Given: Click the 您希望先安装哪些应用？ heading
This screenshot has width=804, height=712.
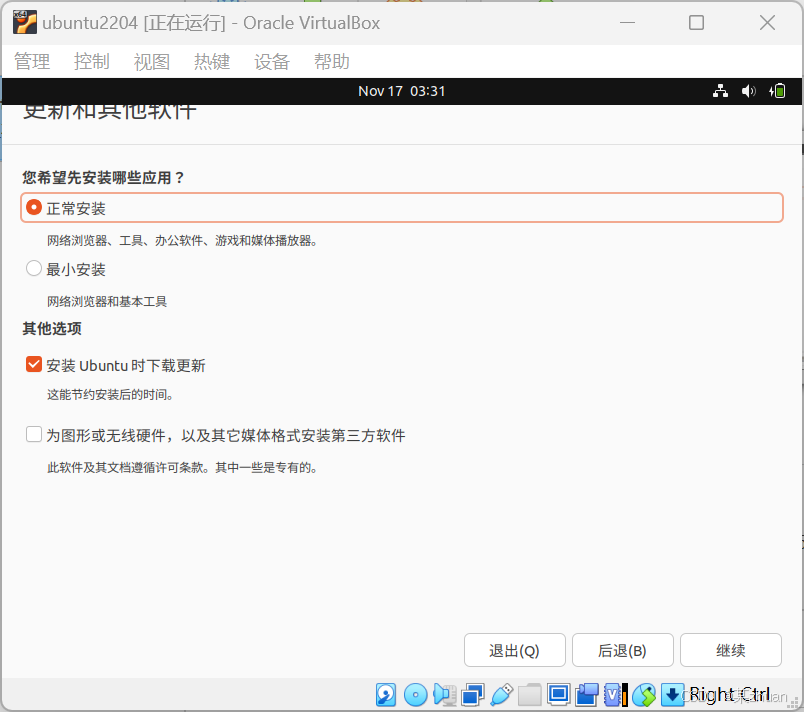Looking at the screenshot, I should 103,178.
